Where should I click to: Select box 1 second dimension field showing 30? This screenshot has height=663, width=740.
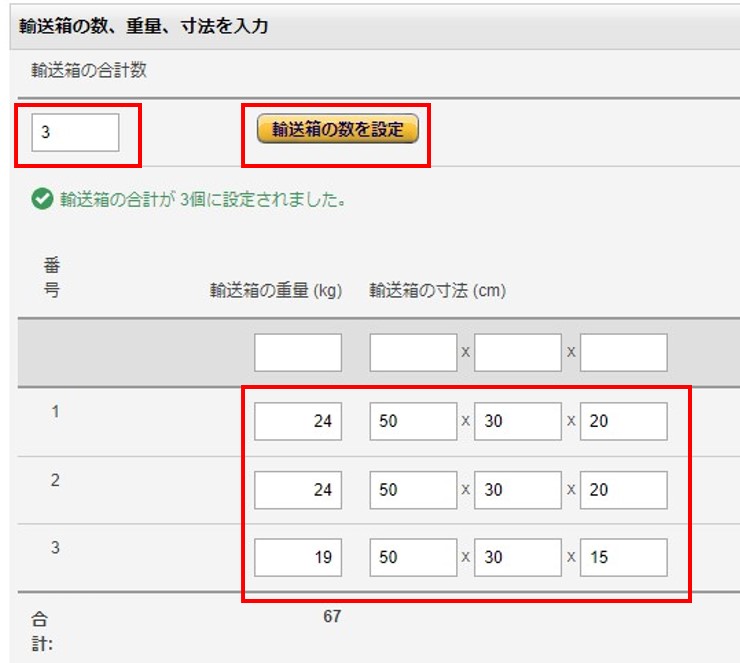coord(518,421)
